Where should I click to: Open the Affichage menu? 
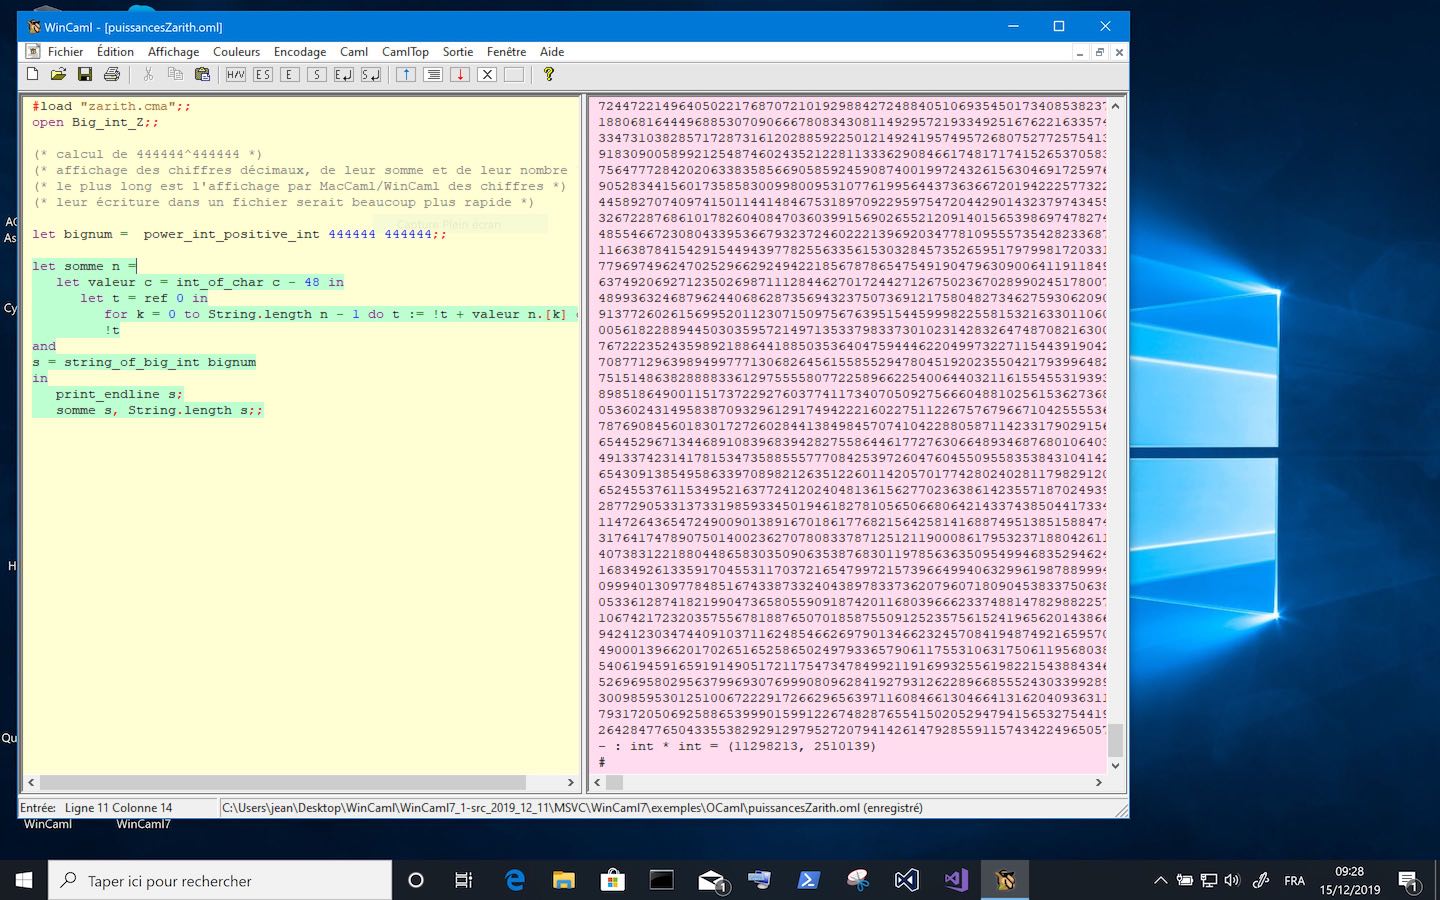pos(173,52)
